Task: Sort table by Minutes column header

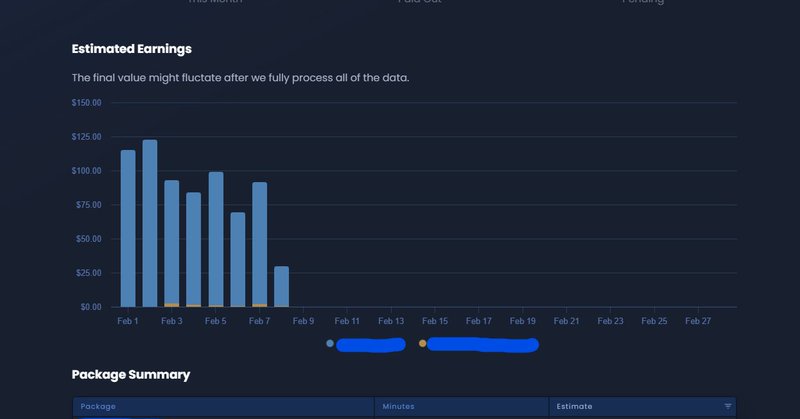Action: tap(462, 407)
